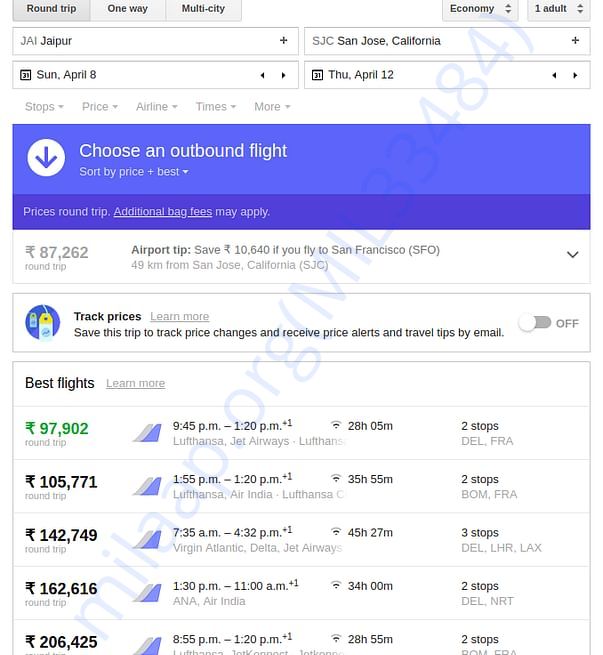Select flight 1:55 p.m. – 1:20 p.m.
The image size is (603, 655).
[x=233, y=479]
